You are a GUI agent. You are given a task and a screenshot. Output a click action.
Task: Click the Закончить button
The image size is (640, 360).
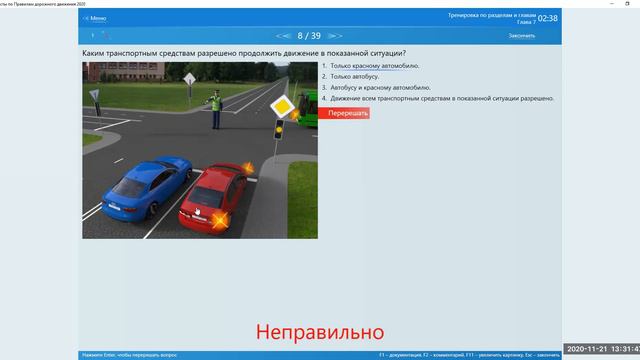click(x=521, y=36)
